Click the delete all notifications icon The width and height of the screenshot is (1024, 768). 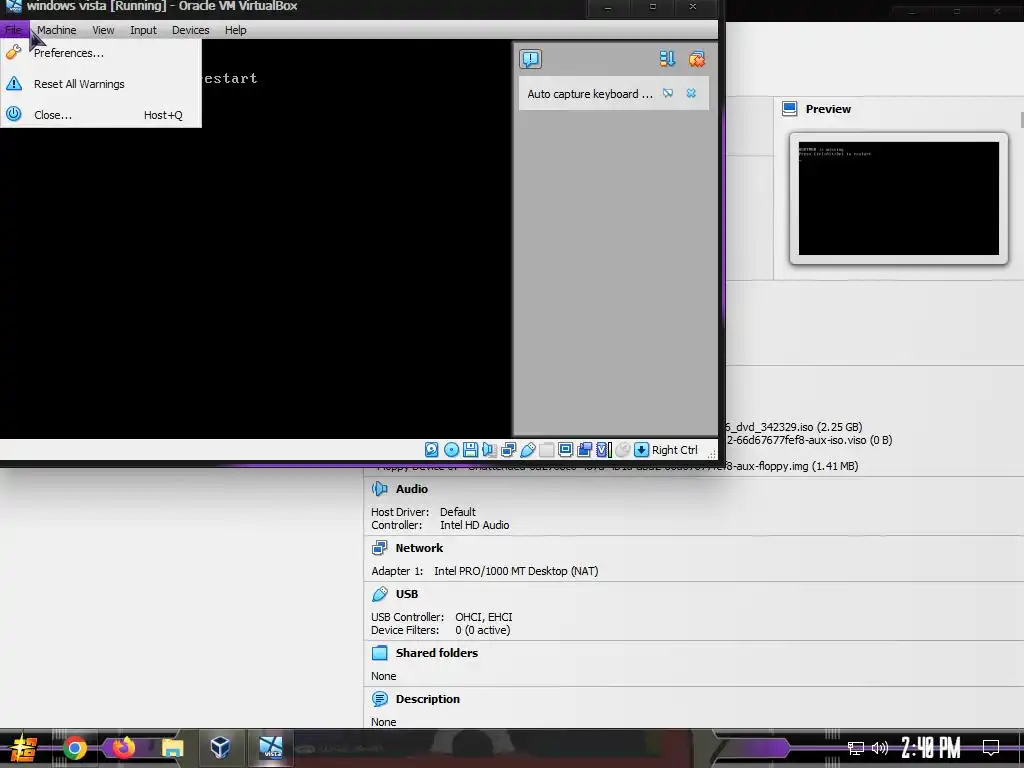click(697, 59)
